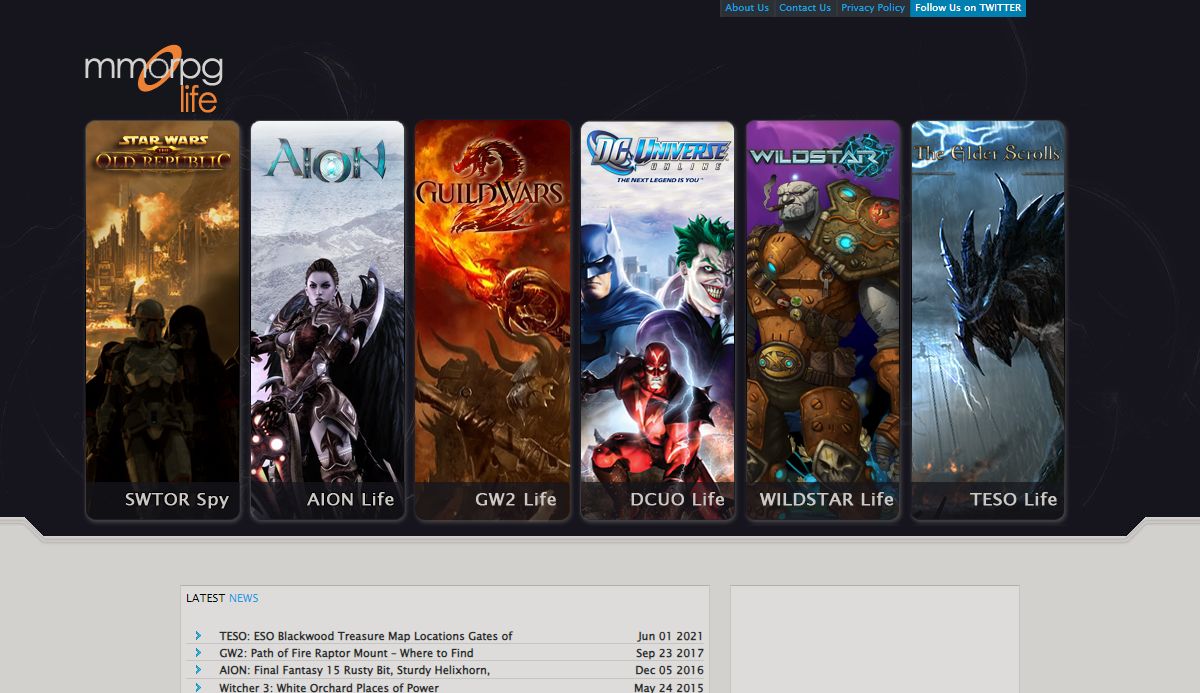1200x693 pixels.
Task: Click arrow bullet beside GW2 Raptor Mount news
Action: click(198, 653)
